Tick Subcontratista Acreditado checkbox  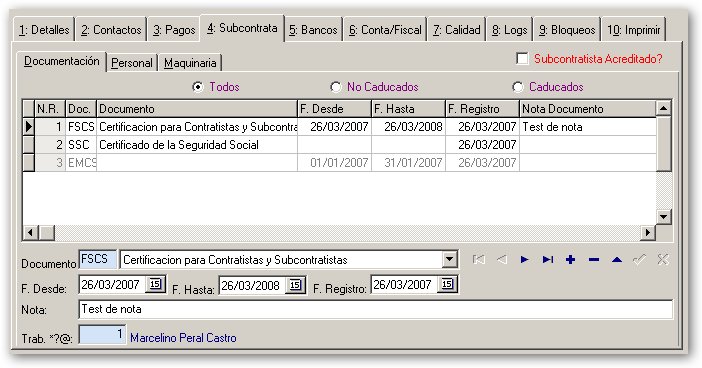click(522, 59)
